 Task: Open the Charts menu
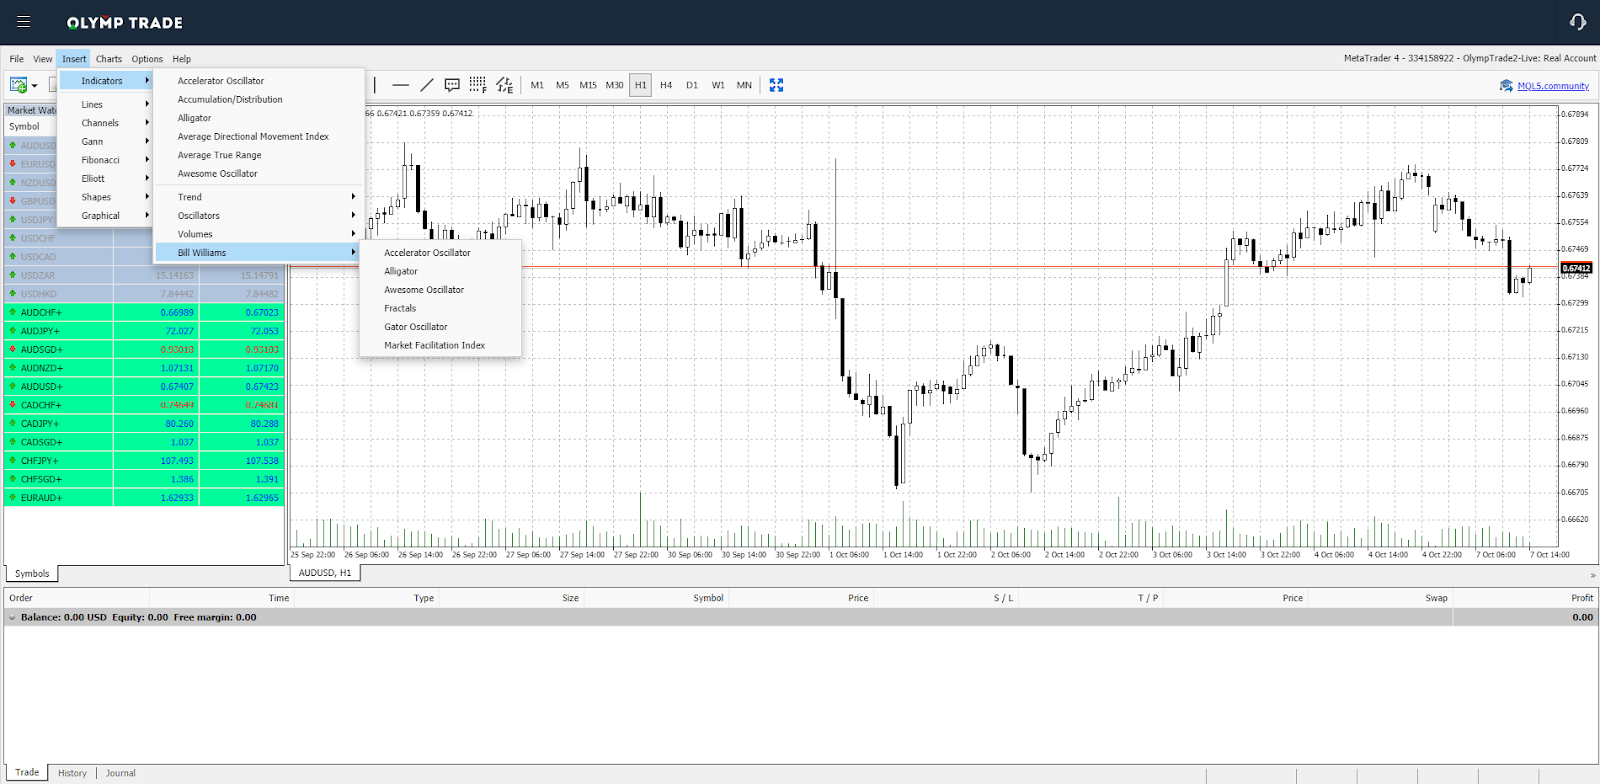pos(109,59)
